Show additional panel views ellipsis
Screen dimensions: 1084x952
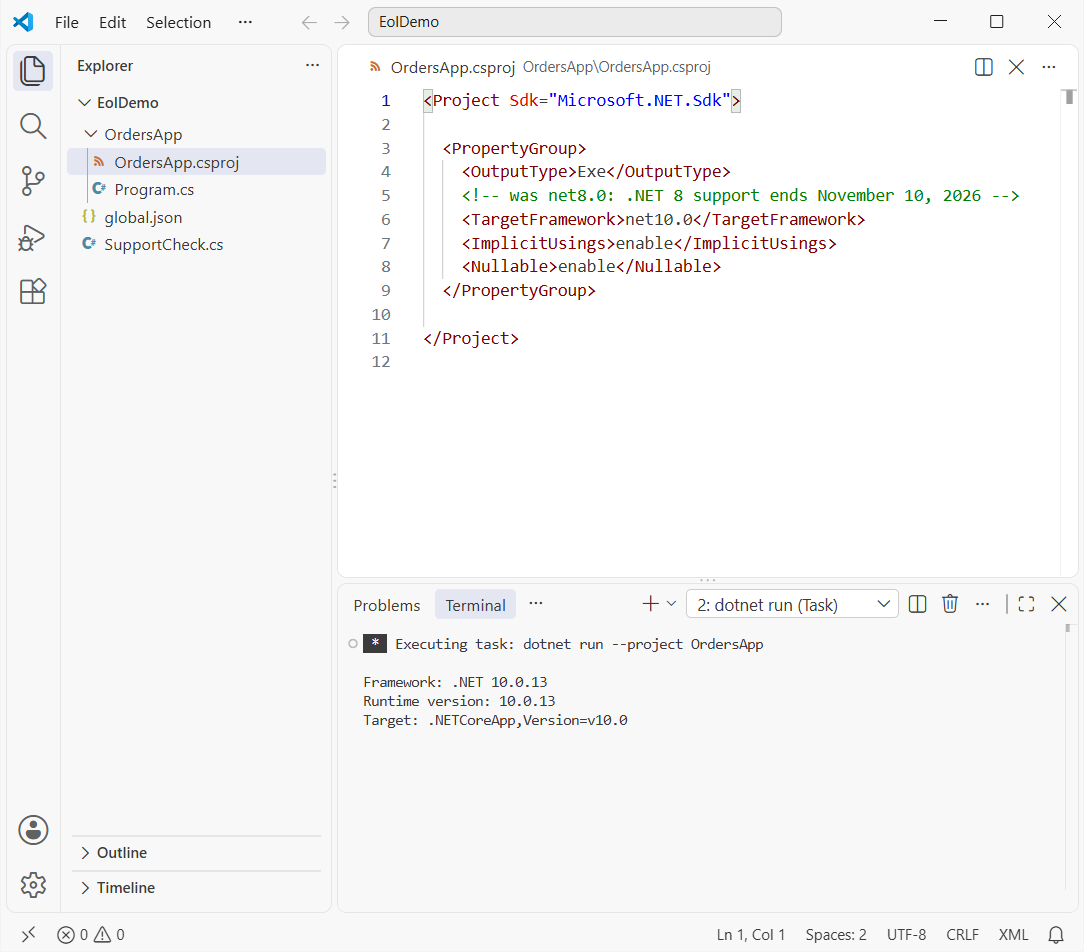point(536,604)
